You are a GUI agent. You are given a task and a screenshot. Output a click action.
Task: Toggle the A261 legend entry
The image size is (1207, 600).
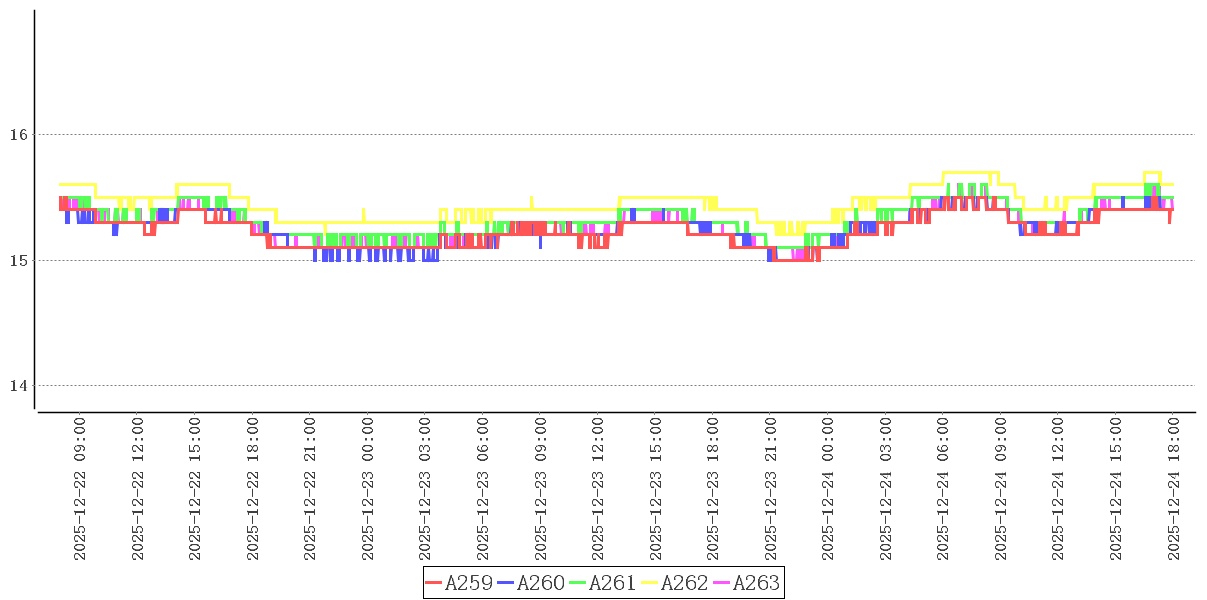point(612,583)
